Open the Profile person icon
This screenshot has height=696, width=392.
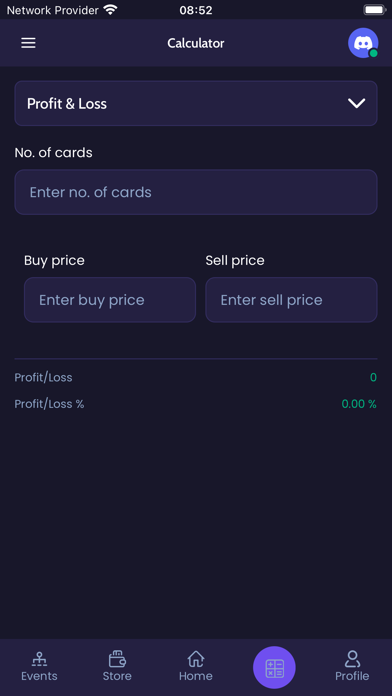pos(352,659)
